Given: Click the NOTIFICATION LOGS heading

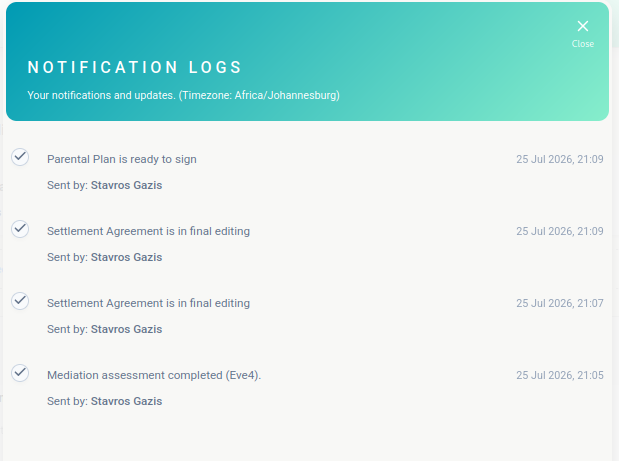Looking at the screenshot, I should pyautogui.click(x=135, y=67).
